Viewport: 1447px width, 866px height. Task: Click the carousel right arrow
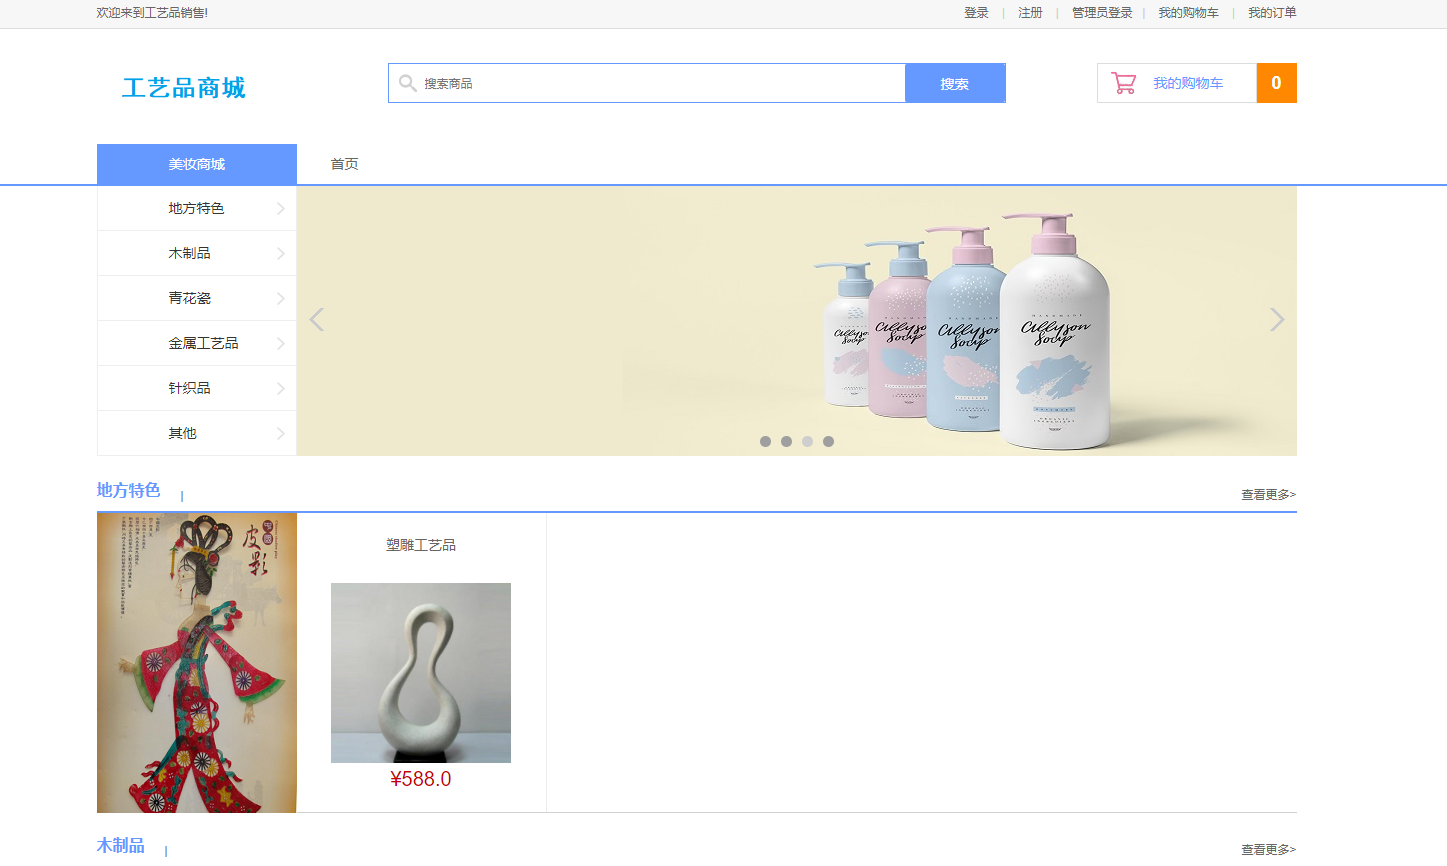coord(1277,319)
